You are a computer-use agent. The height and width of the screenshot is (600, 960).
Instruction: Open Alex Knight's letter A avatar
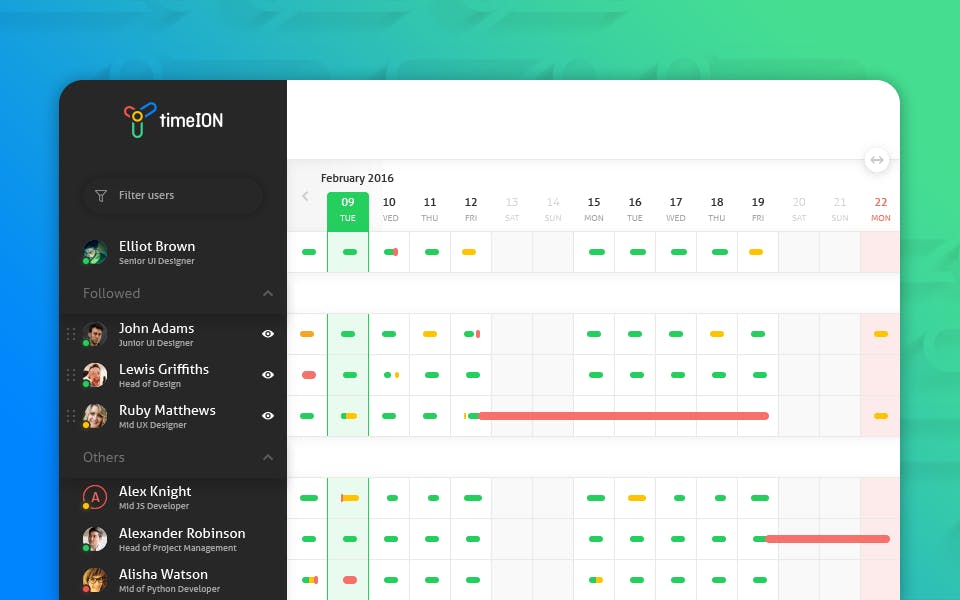[x=95, y=498]
